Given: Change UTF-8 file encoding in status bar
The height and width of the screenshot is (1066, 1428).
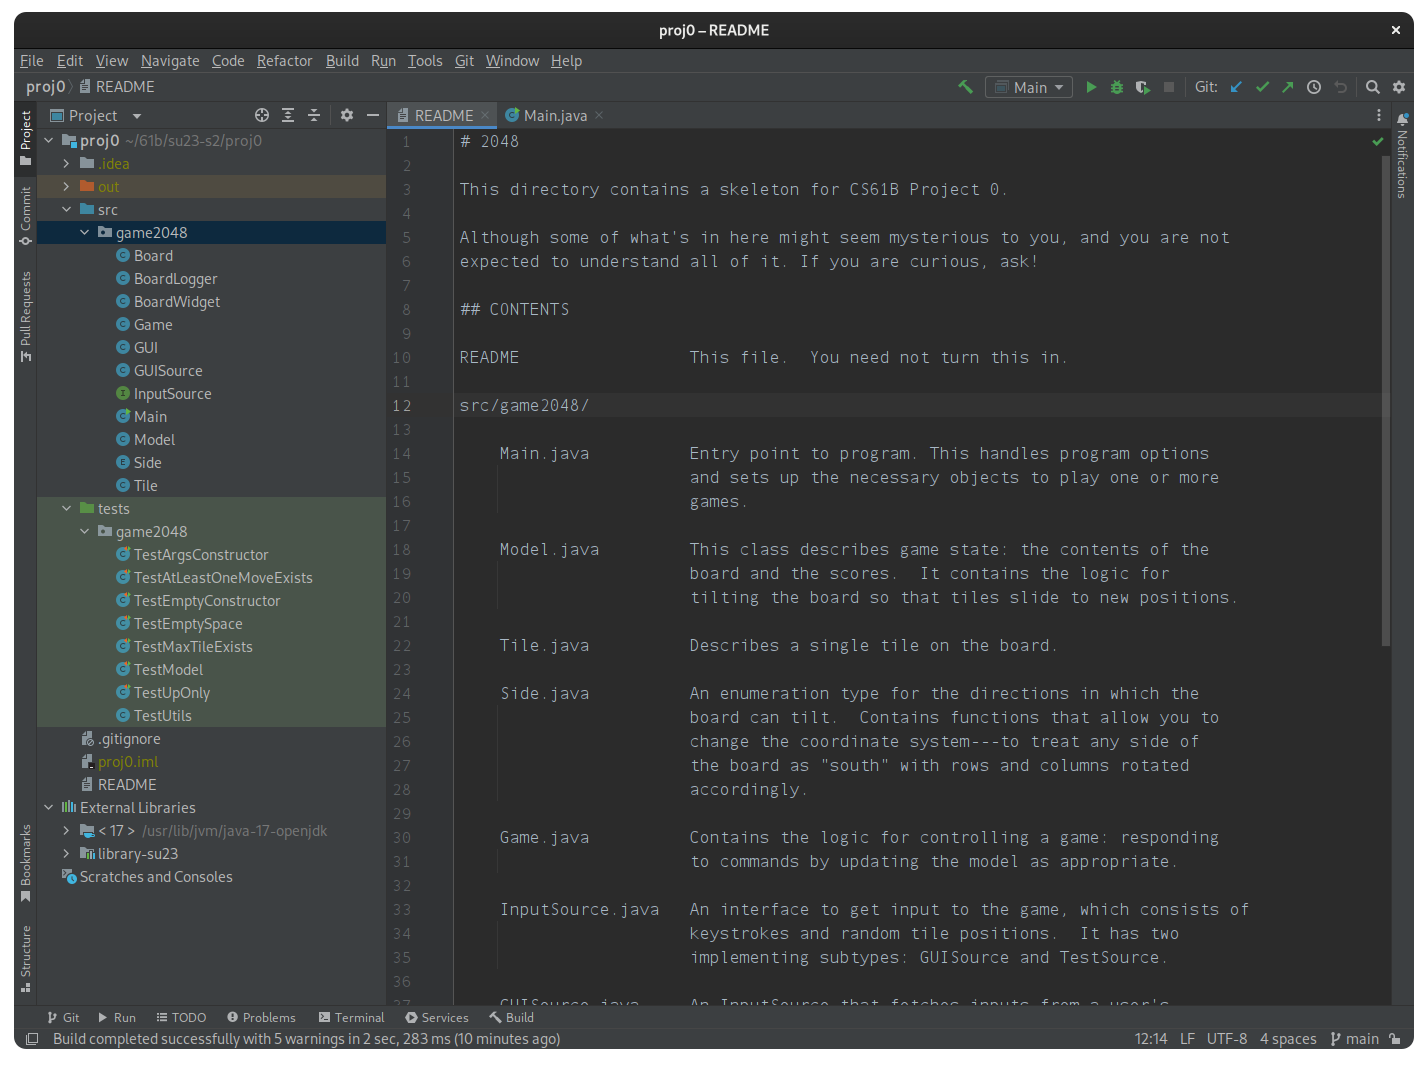Looking at the screenshot, I should pos(1227,1039).
